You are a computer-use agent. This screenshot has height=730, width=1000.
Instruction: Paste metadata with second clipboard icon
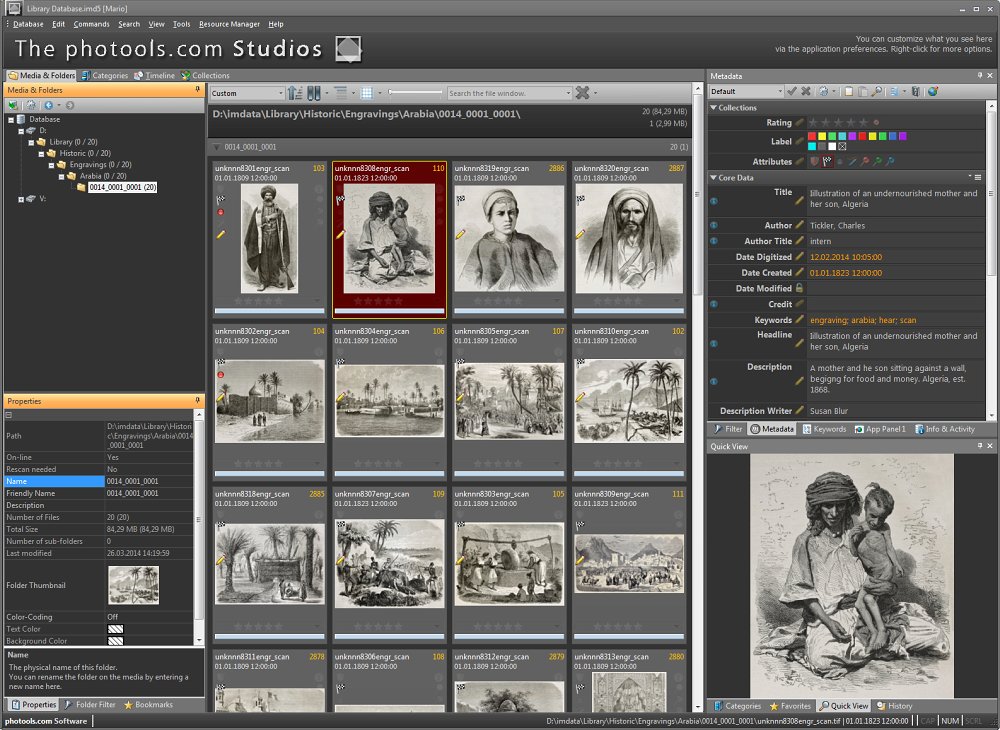(863, 91)
